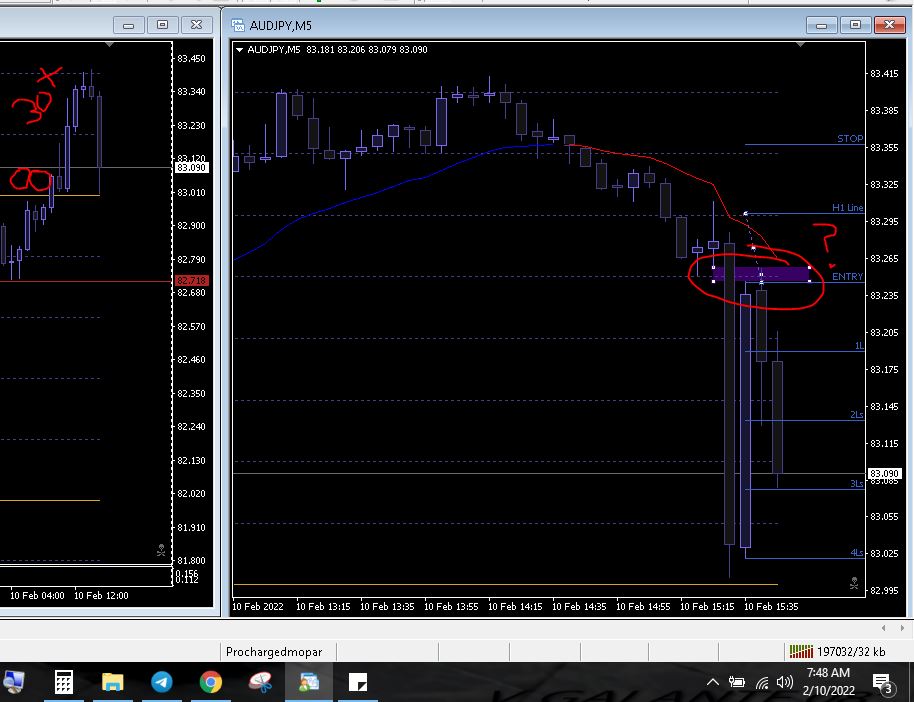
Task: Click the 197032/32 kb traffic status
Action: (851, 652)
